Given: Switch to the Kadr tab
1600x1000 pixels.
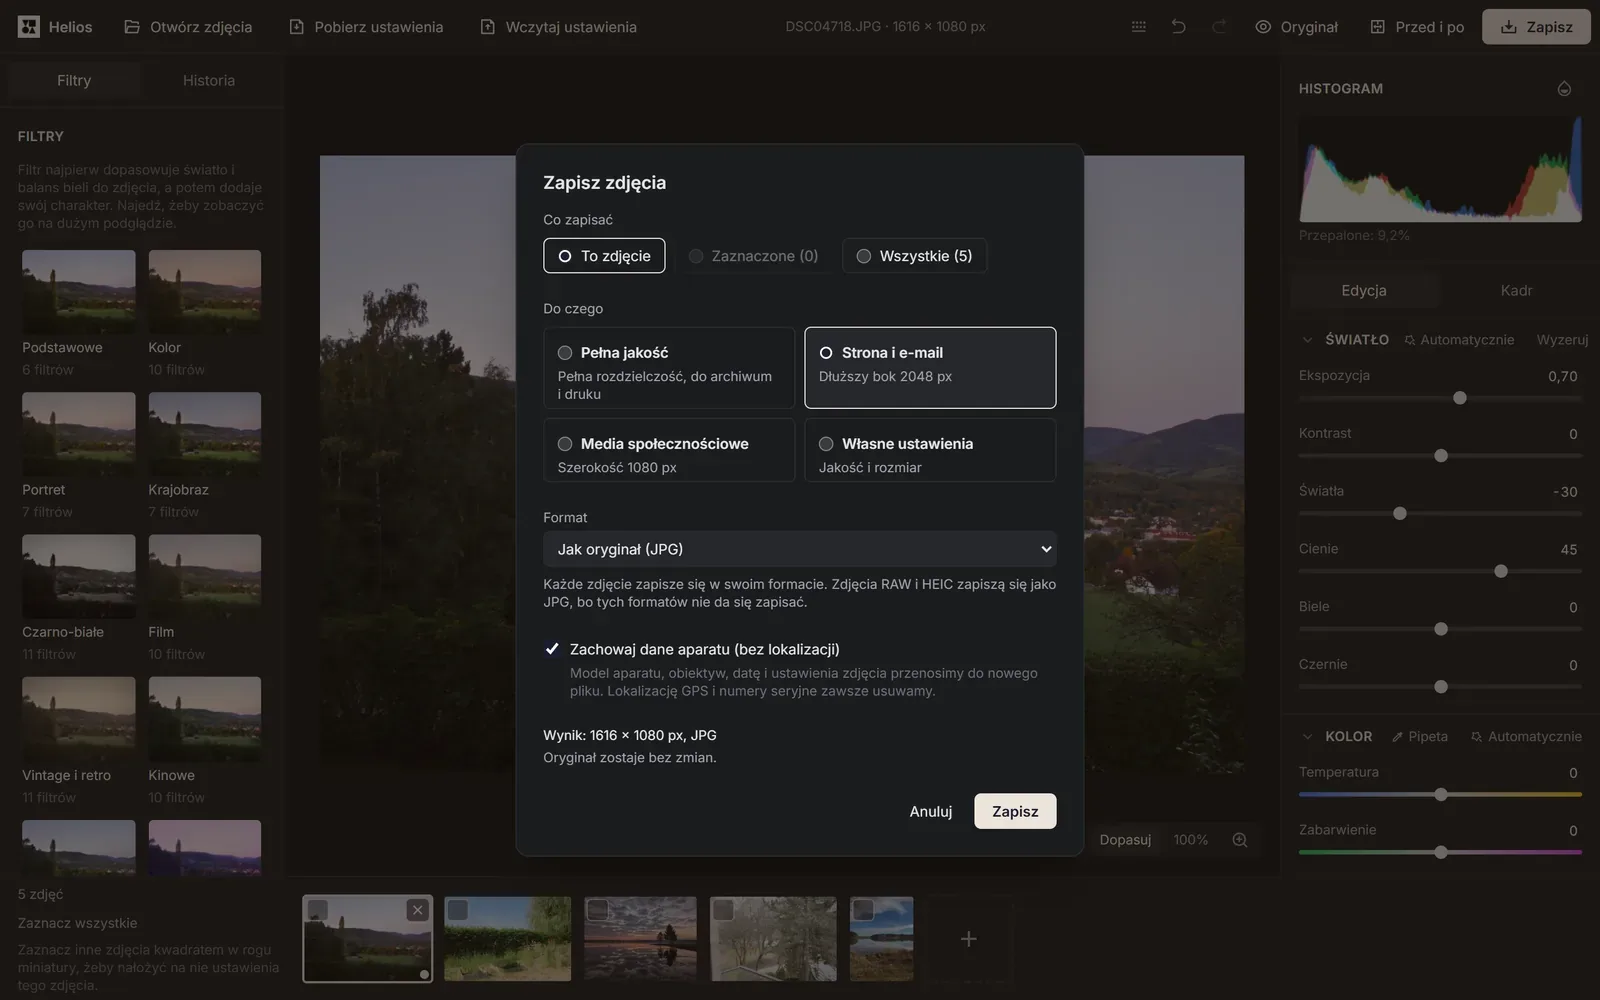Looking at the screenshot, I should click(x=1516, y=291).
